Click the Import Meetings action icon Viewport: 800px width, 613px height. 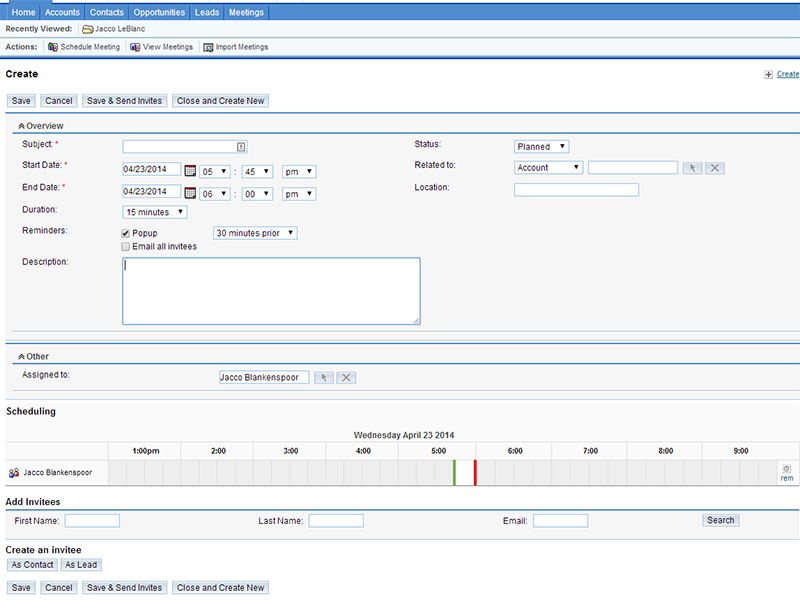point(208,47)
